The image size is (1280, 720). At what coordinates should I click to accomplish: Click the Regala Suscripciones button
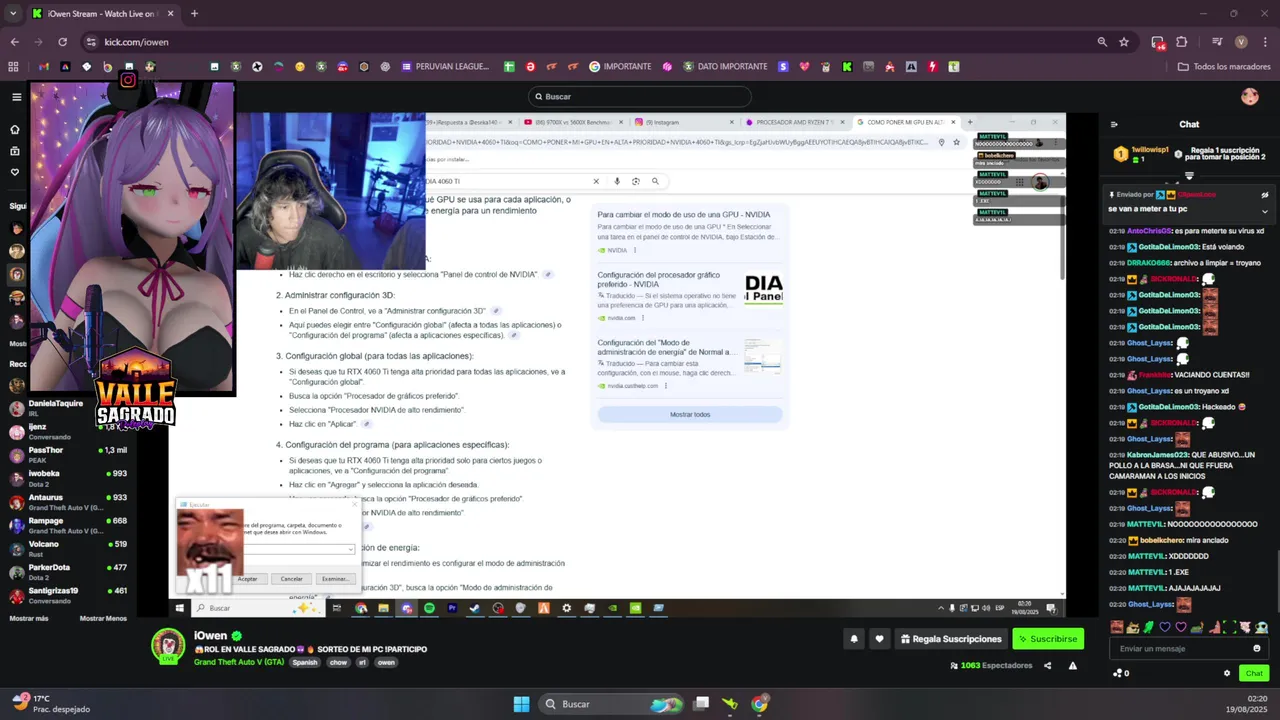pos(950,639)
